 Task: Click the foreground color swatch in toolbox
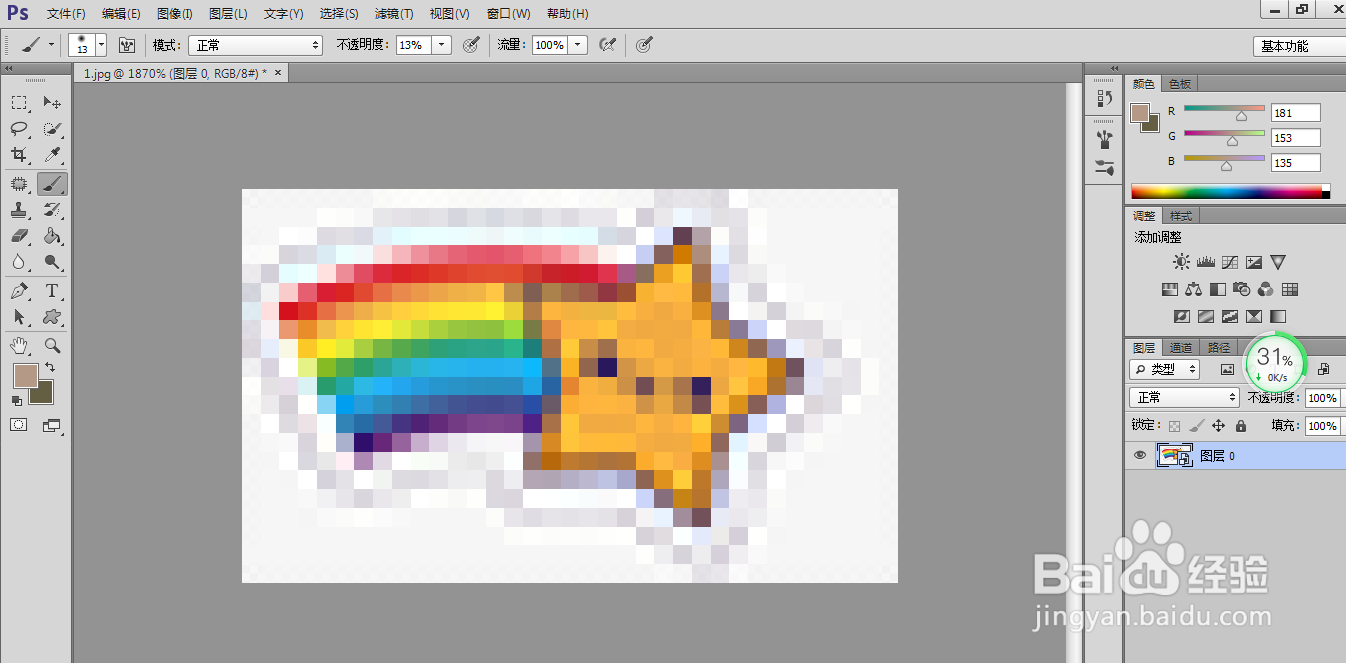(x=25, y=377)
